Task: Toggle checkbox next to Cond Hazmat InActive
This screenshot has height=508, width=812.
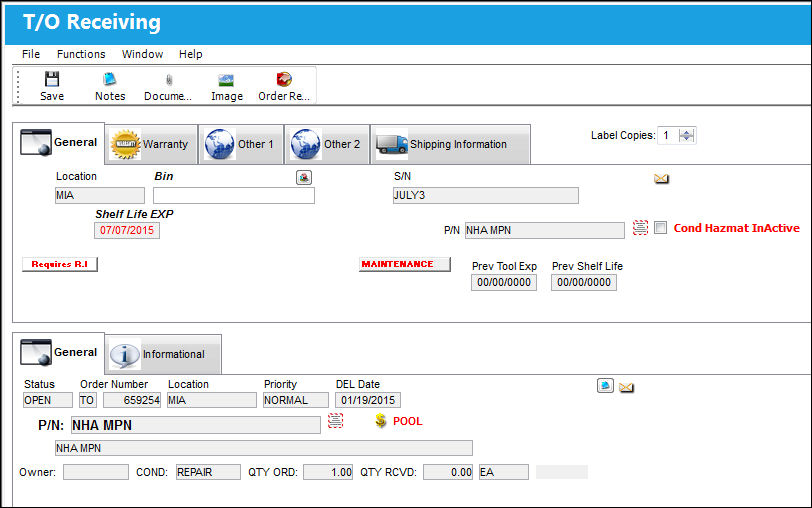Action: 660,227
